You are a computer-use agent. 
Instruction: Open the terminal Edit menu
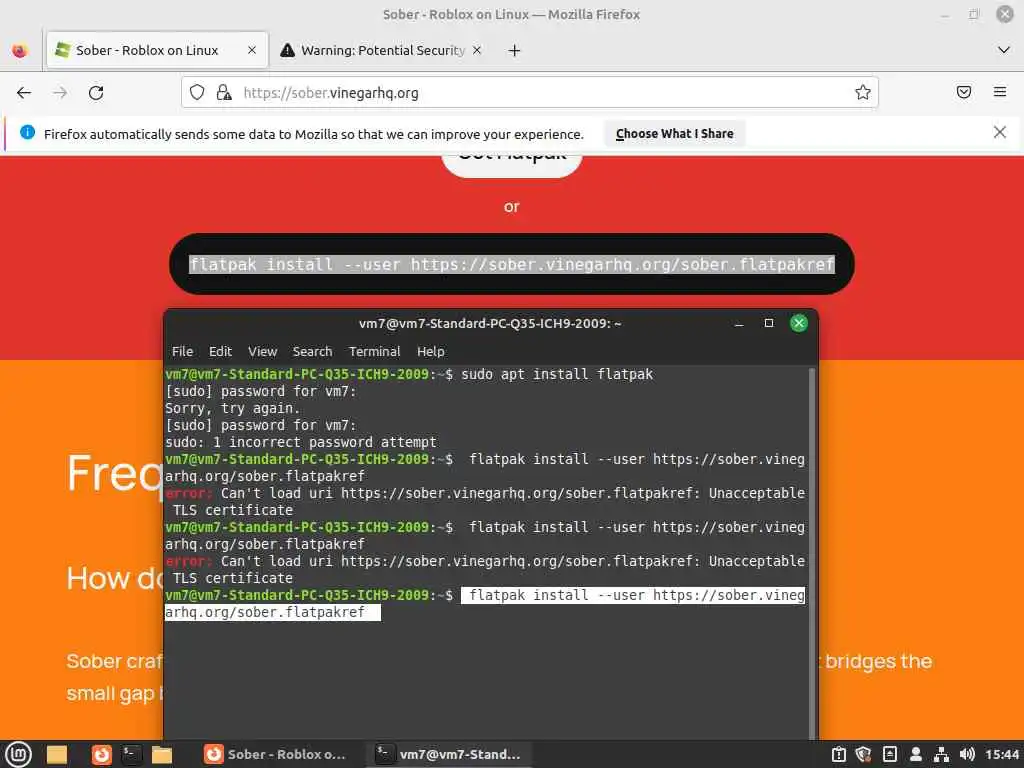pos(220,351)
